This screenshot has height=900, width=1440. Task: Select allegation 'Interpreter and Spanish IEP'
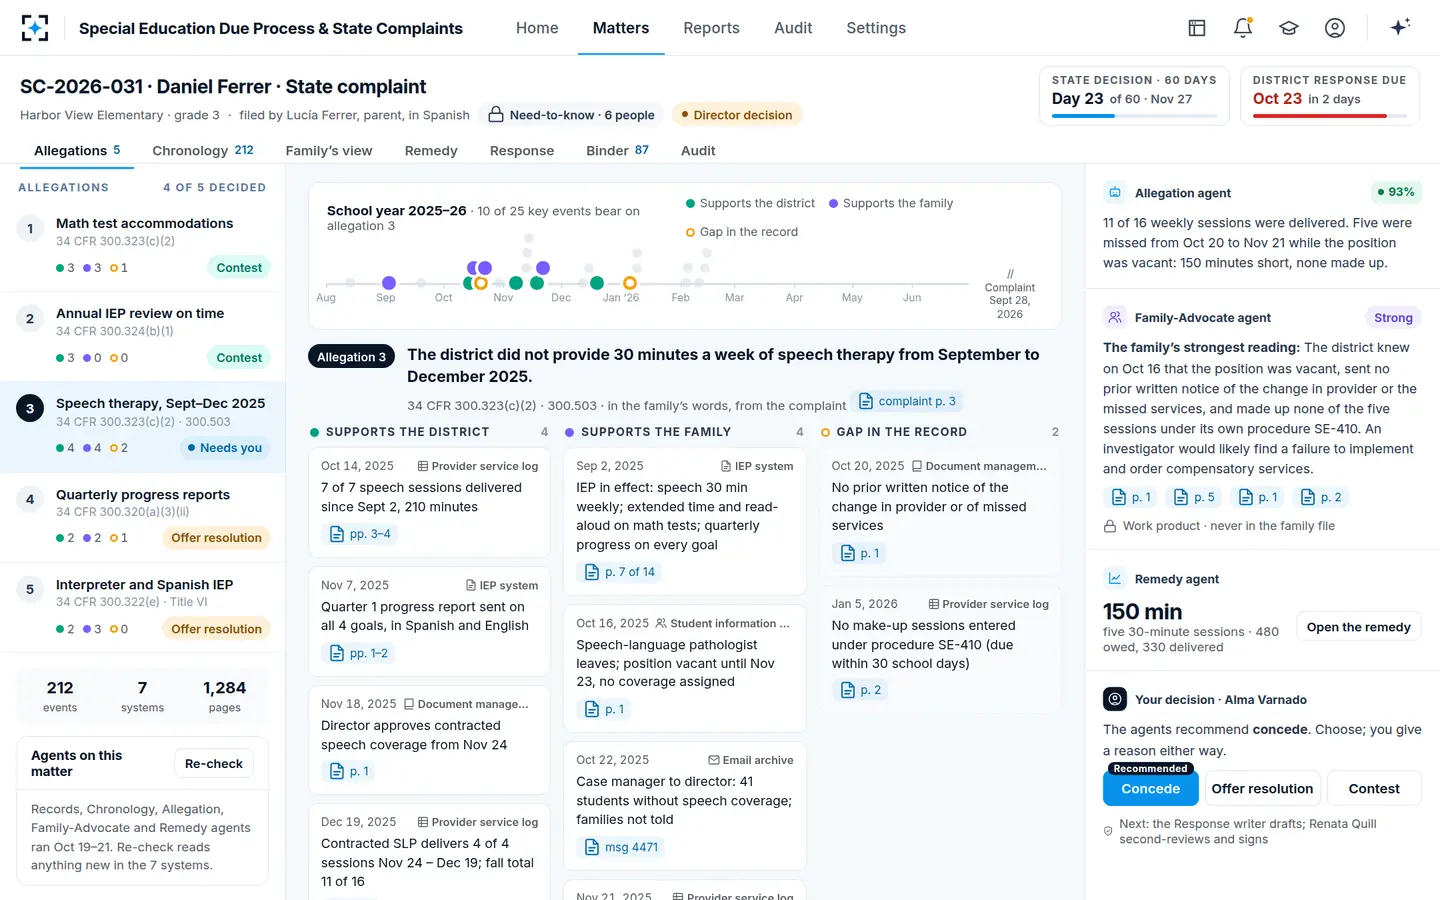tap(143, 607)
